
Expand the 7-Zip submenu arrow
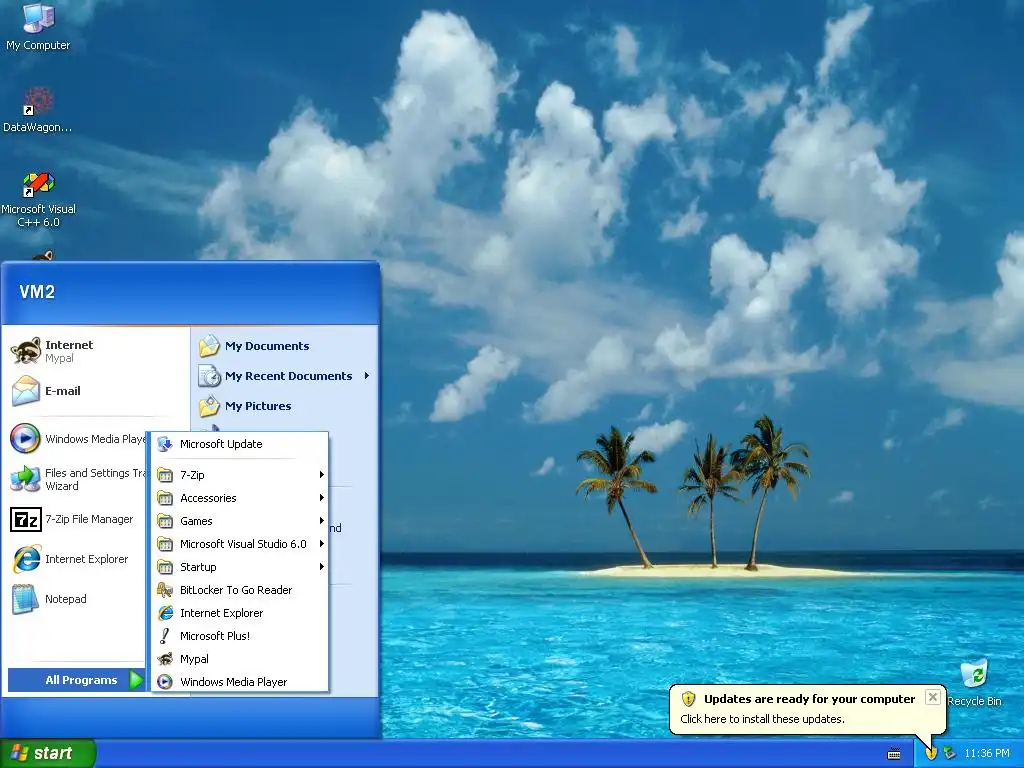[x=322, y=475]
